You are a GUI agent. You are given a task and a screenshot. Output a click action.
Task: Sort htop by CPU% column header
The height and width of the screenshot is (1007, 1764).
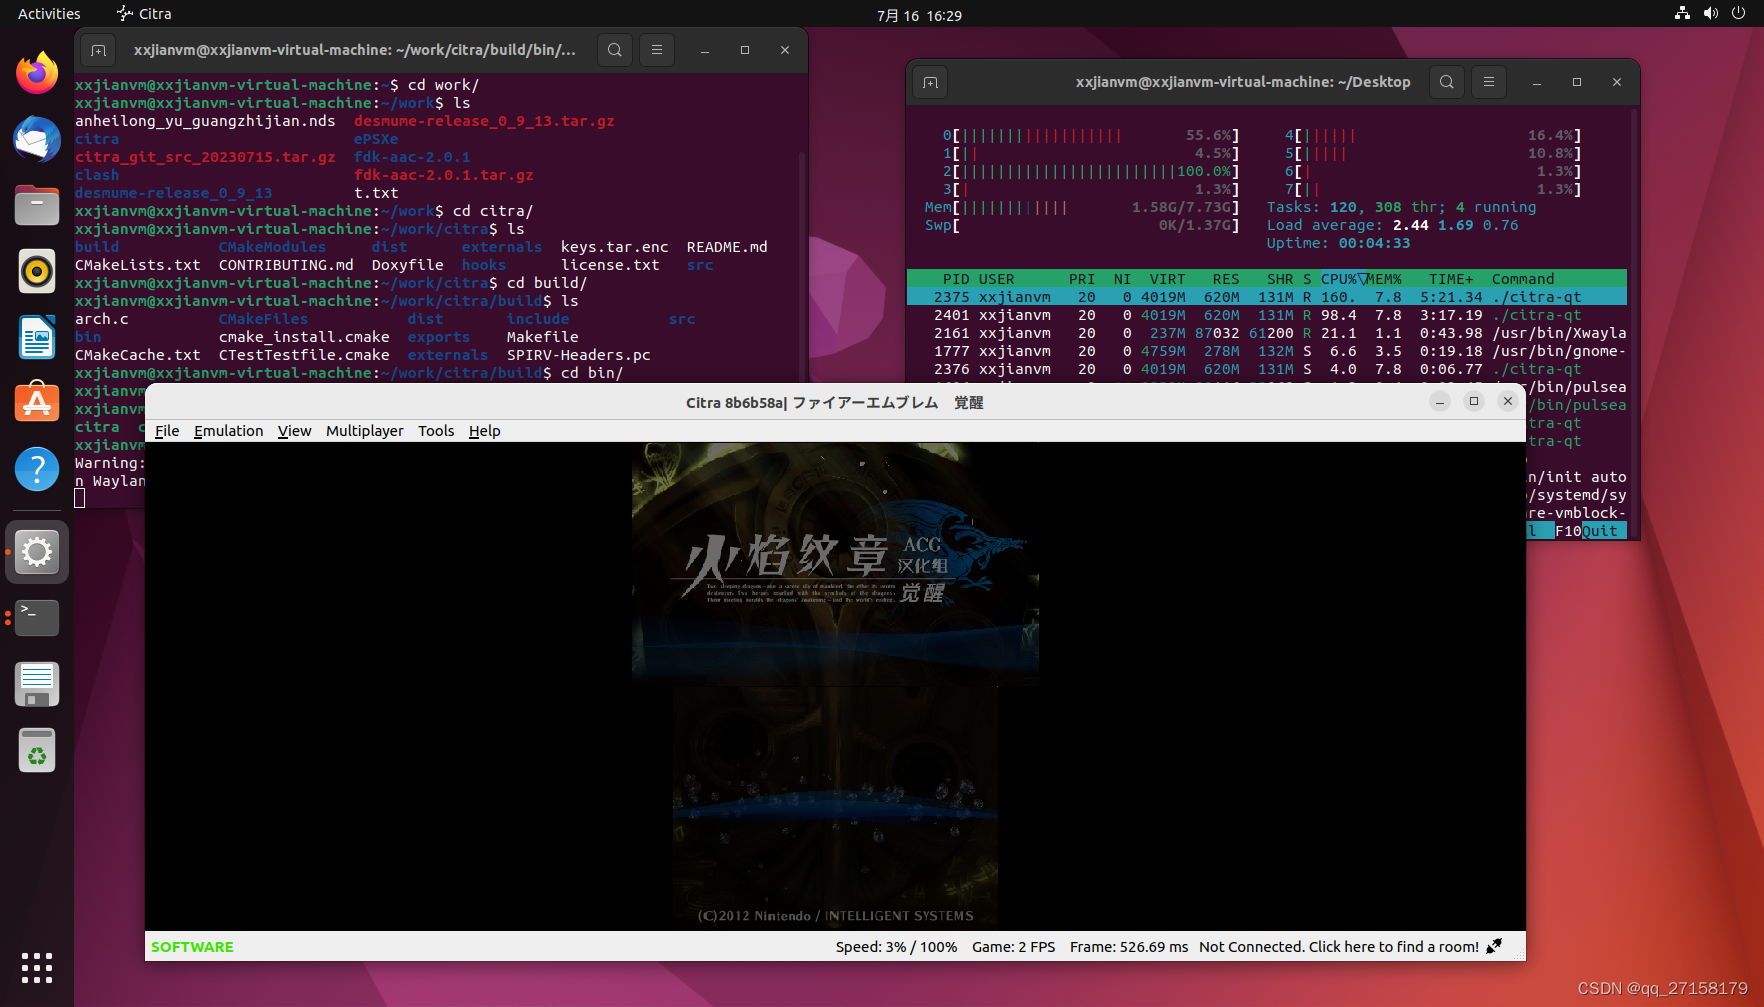click(1339, 279)
